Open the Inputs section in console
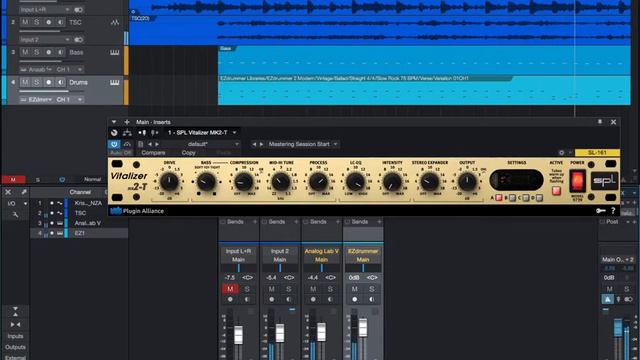This screenshot has height=360, width=640. click(x=15, y=336)
